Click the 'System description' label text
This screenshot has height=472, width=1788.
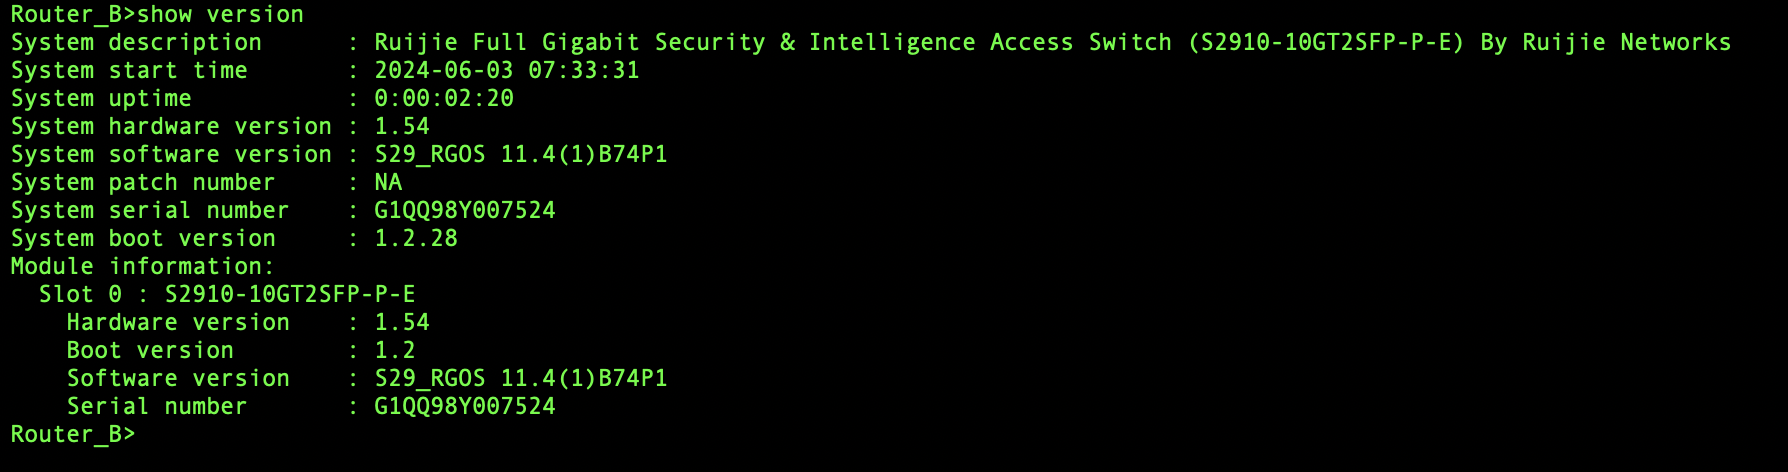click(x=136, y=42)
